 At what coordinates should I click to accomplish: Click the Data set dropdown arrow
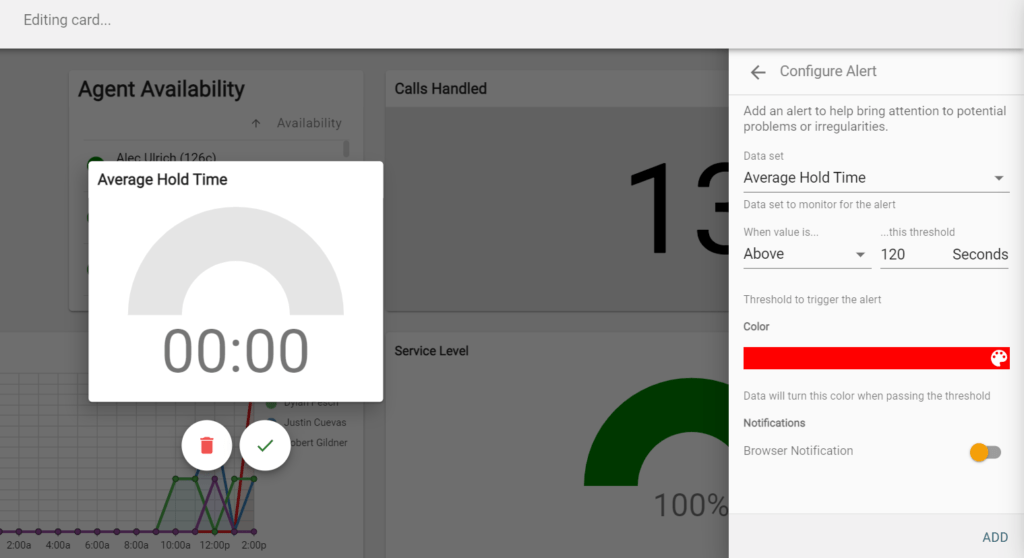(998, 178)
